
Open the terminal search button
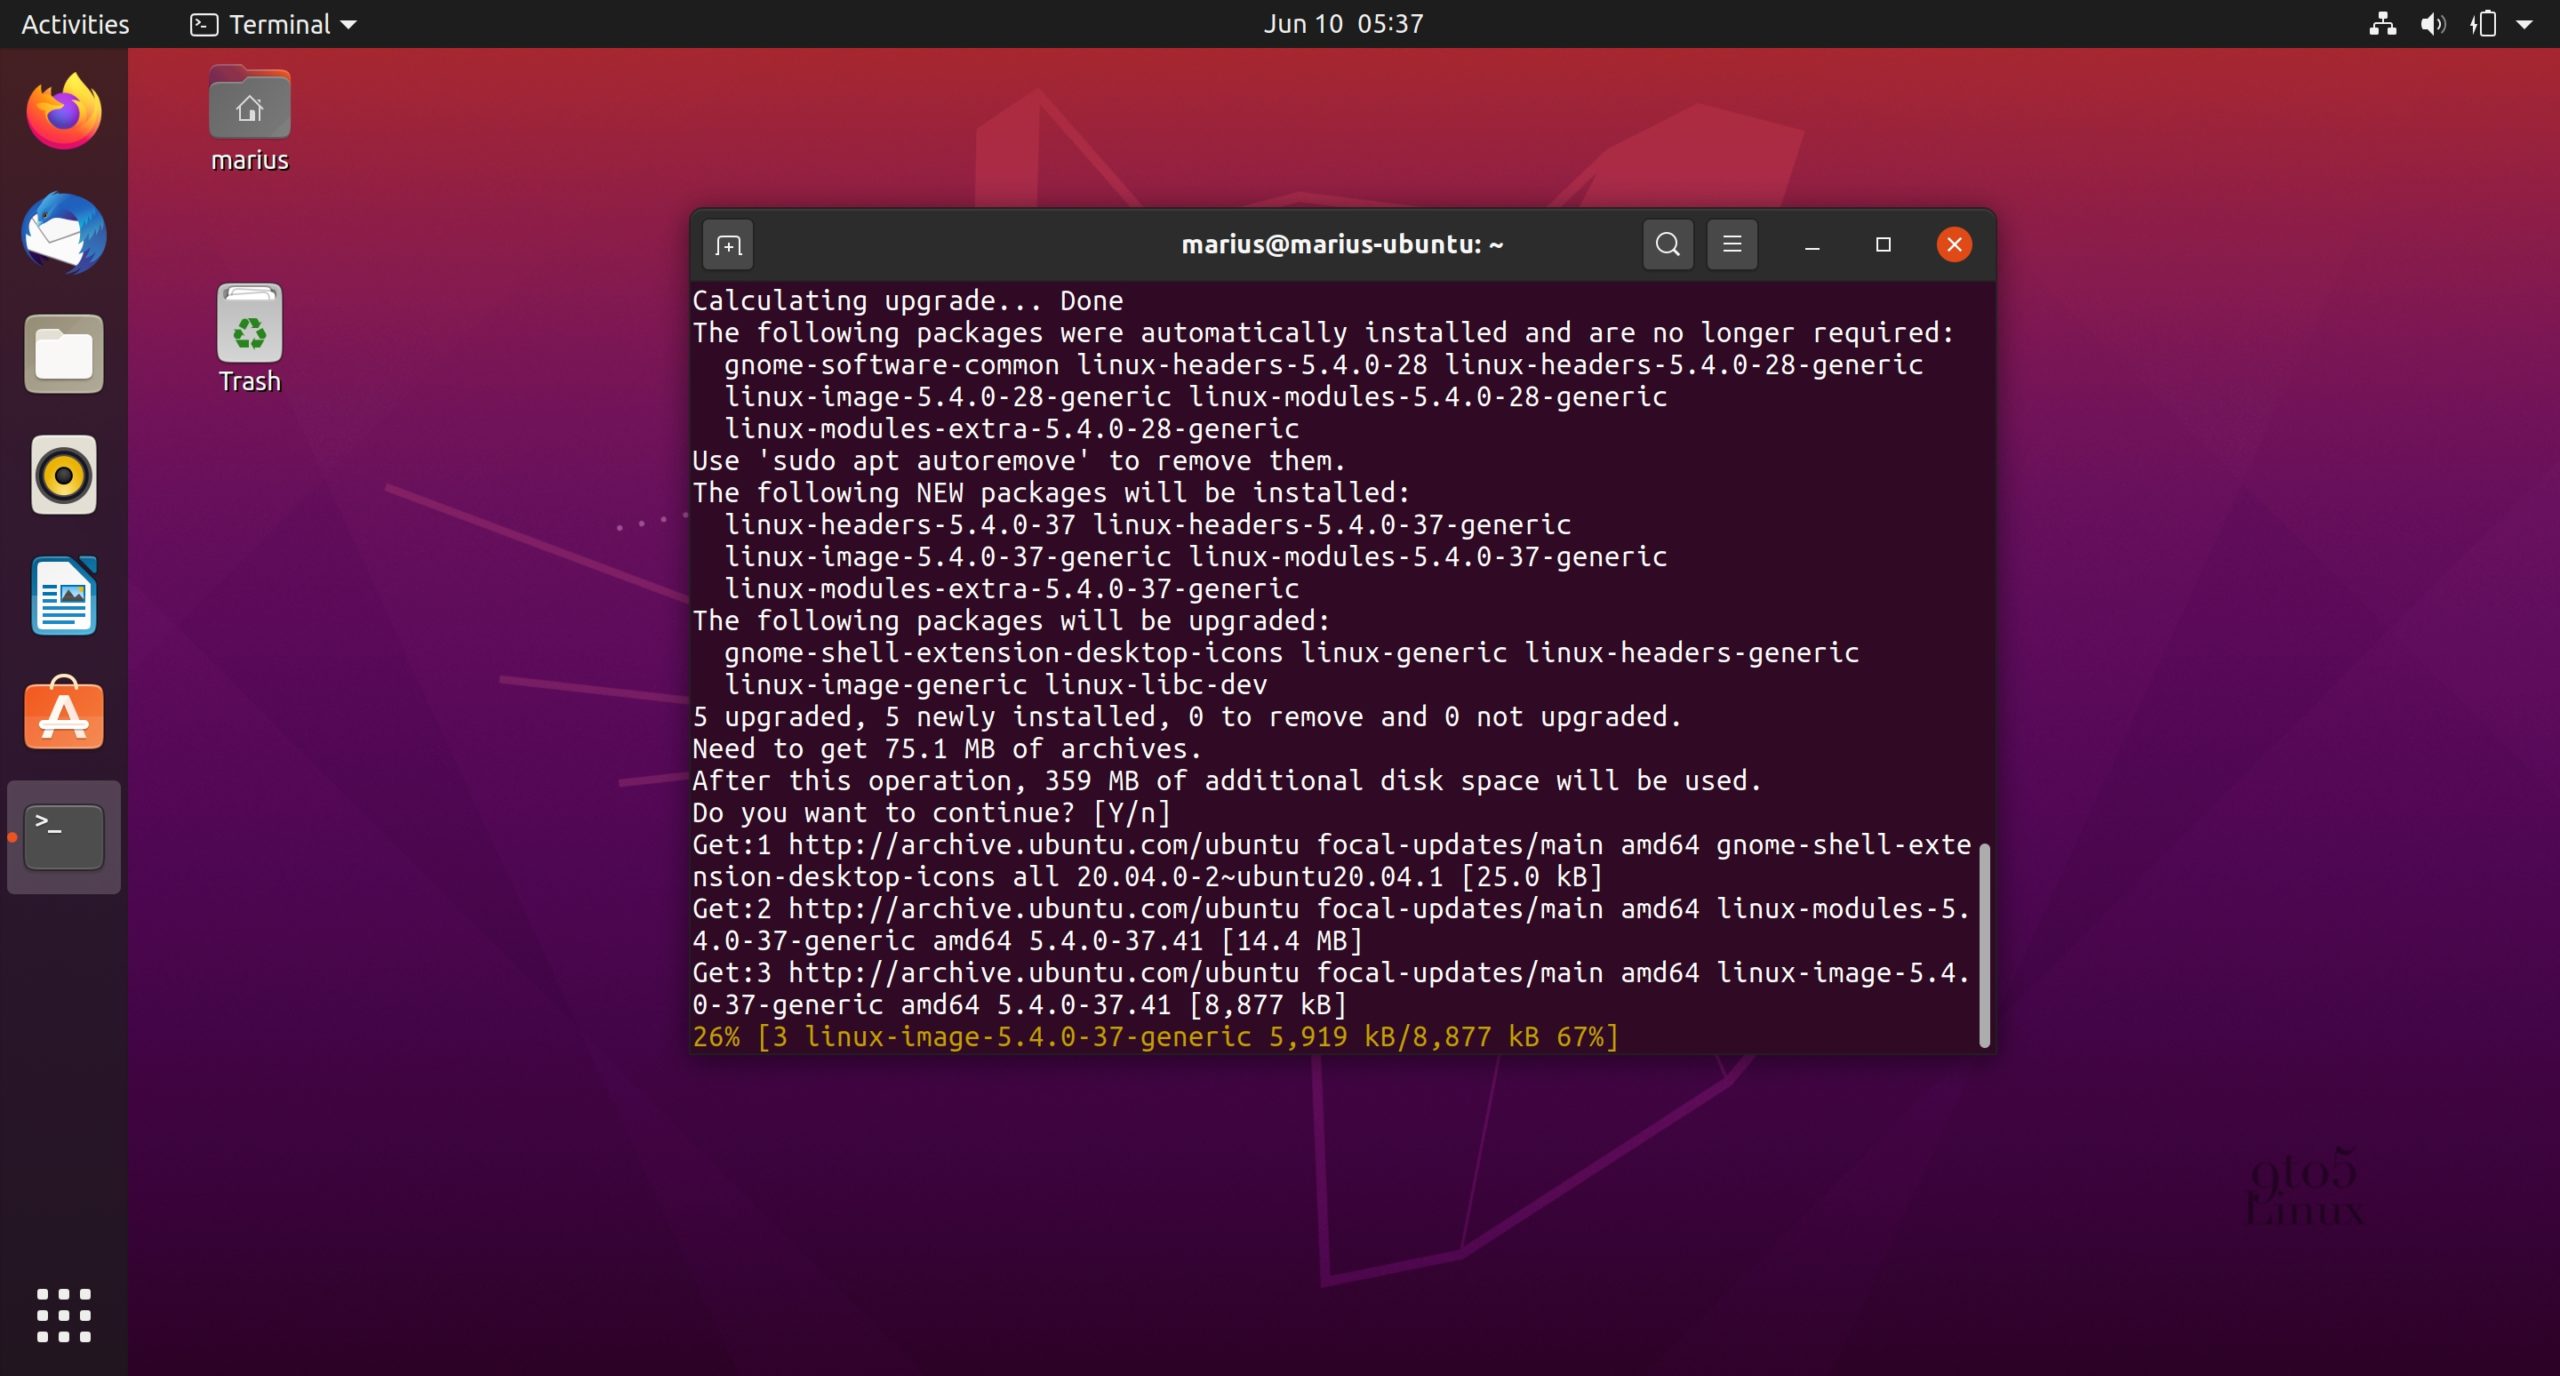click(1667, 245)
